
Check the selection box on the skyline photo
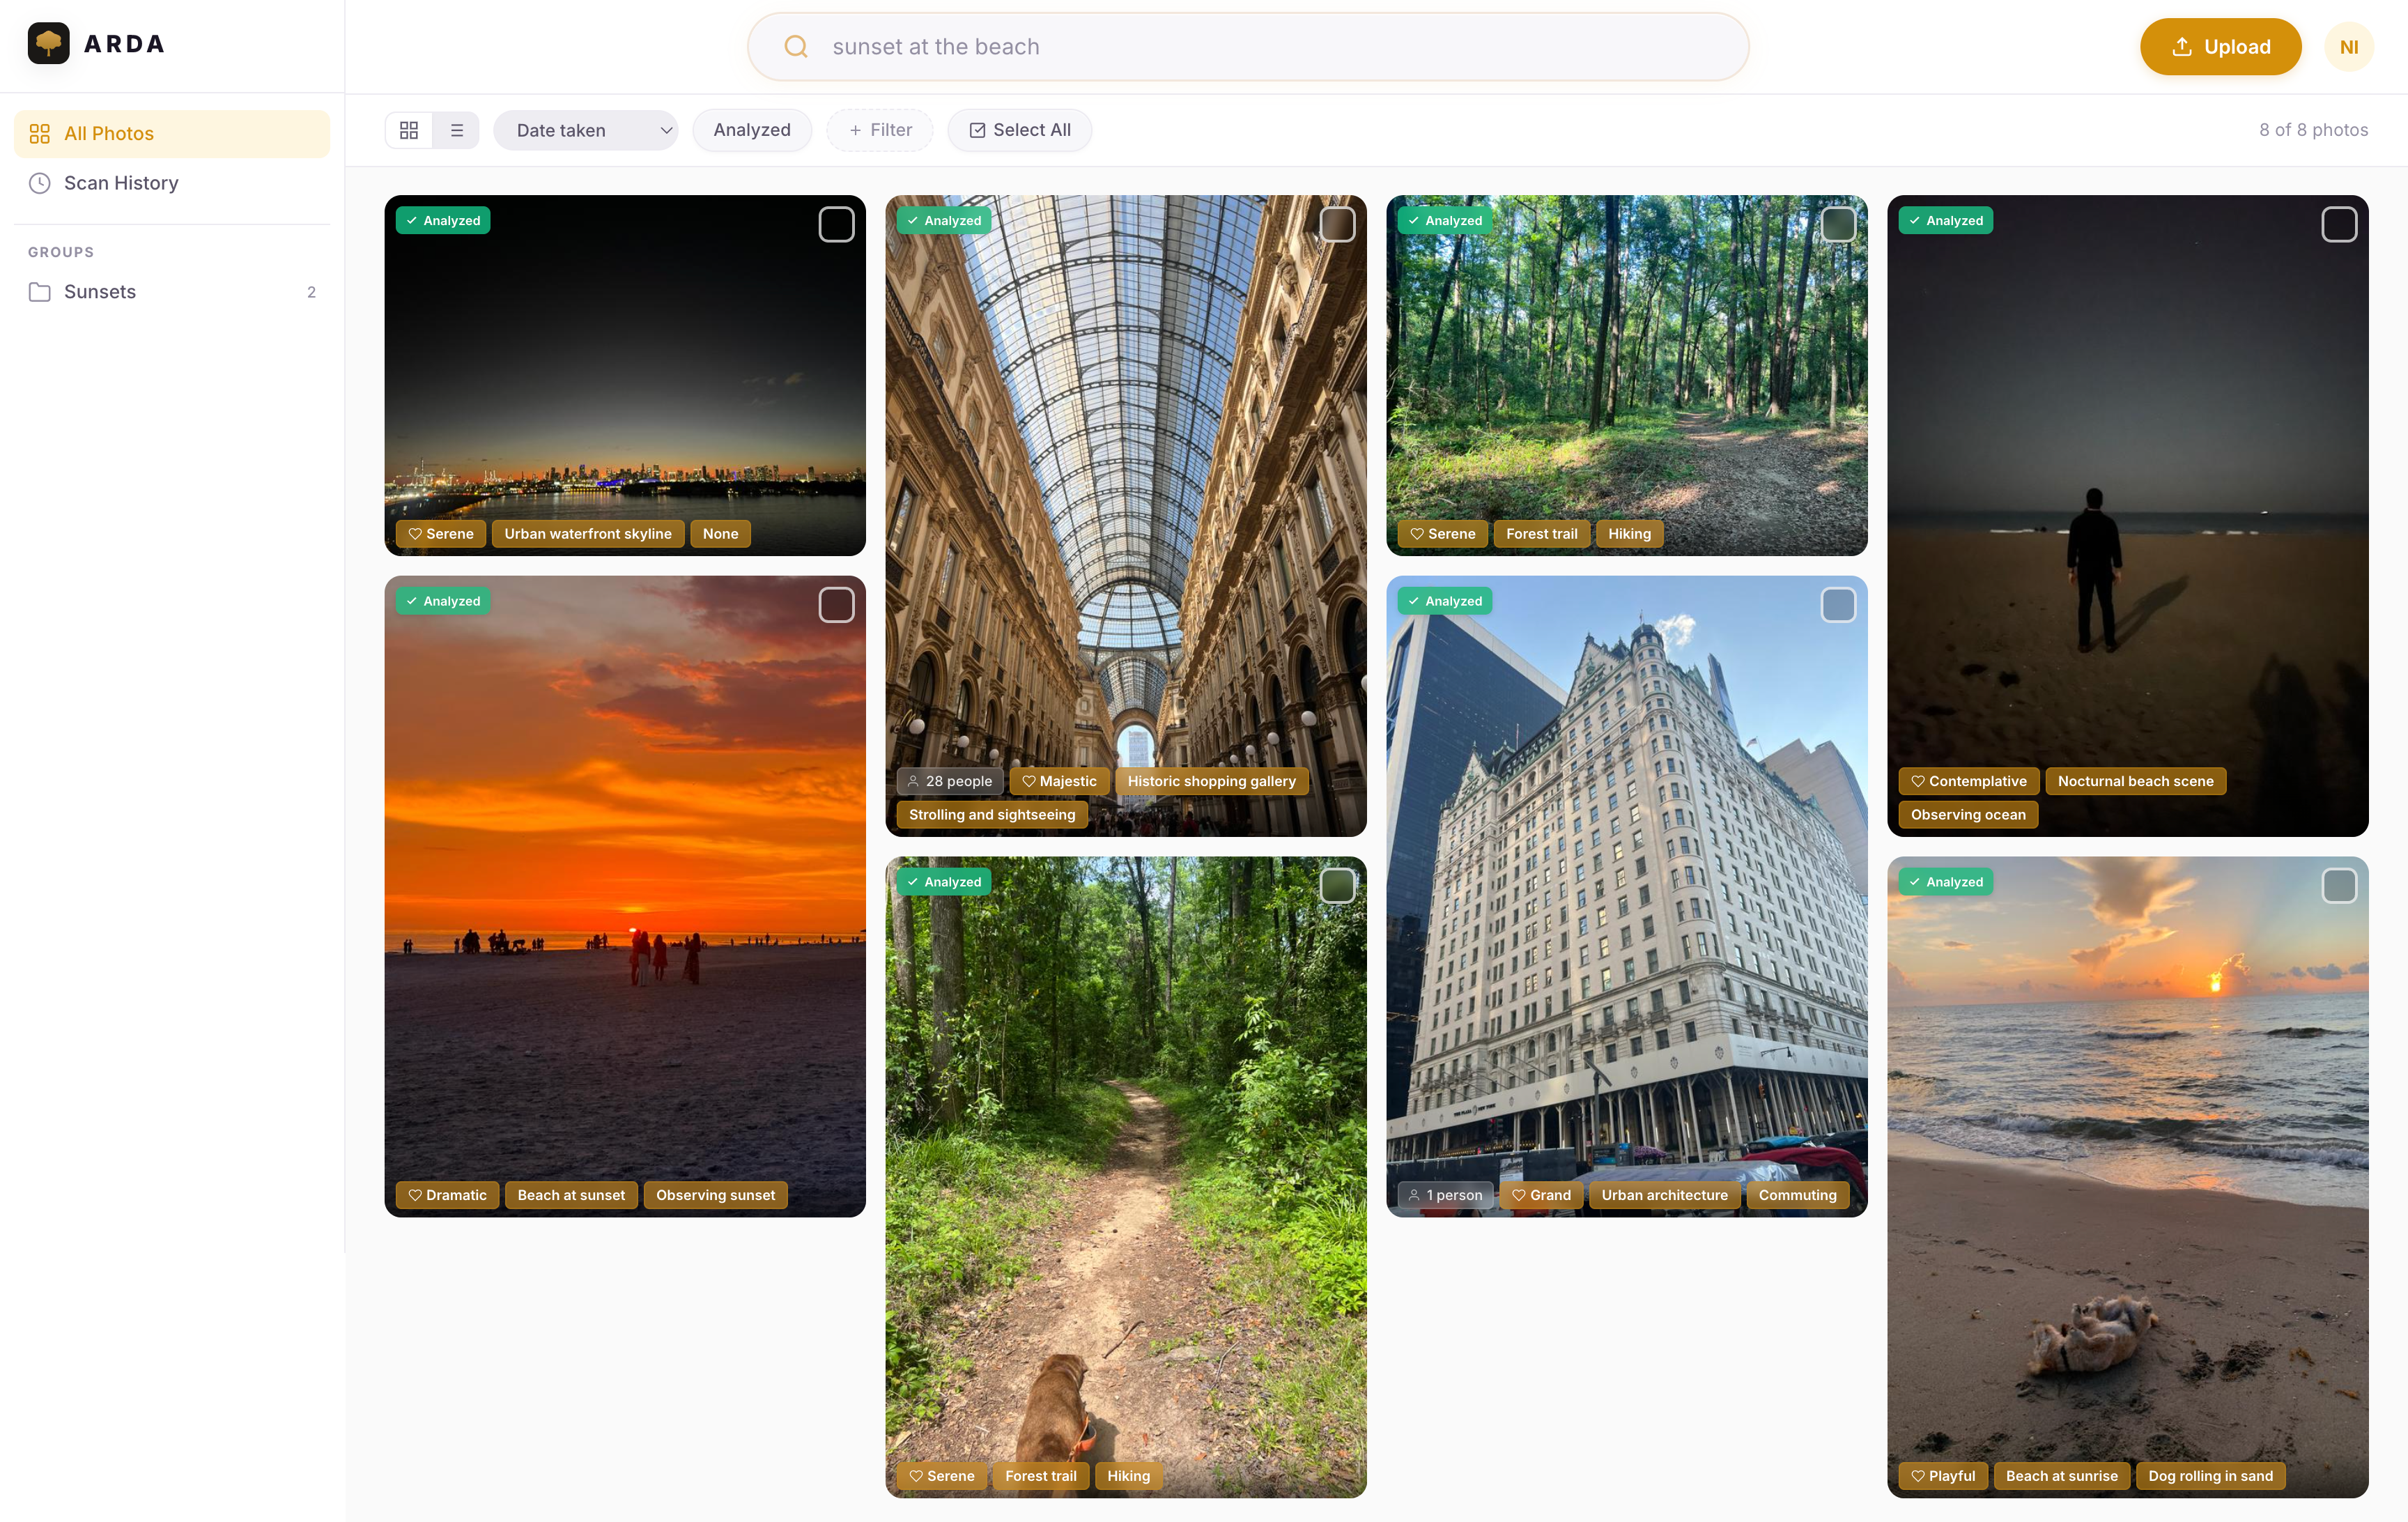(836, 224)
